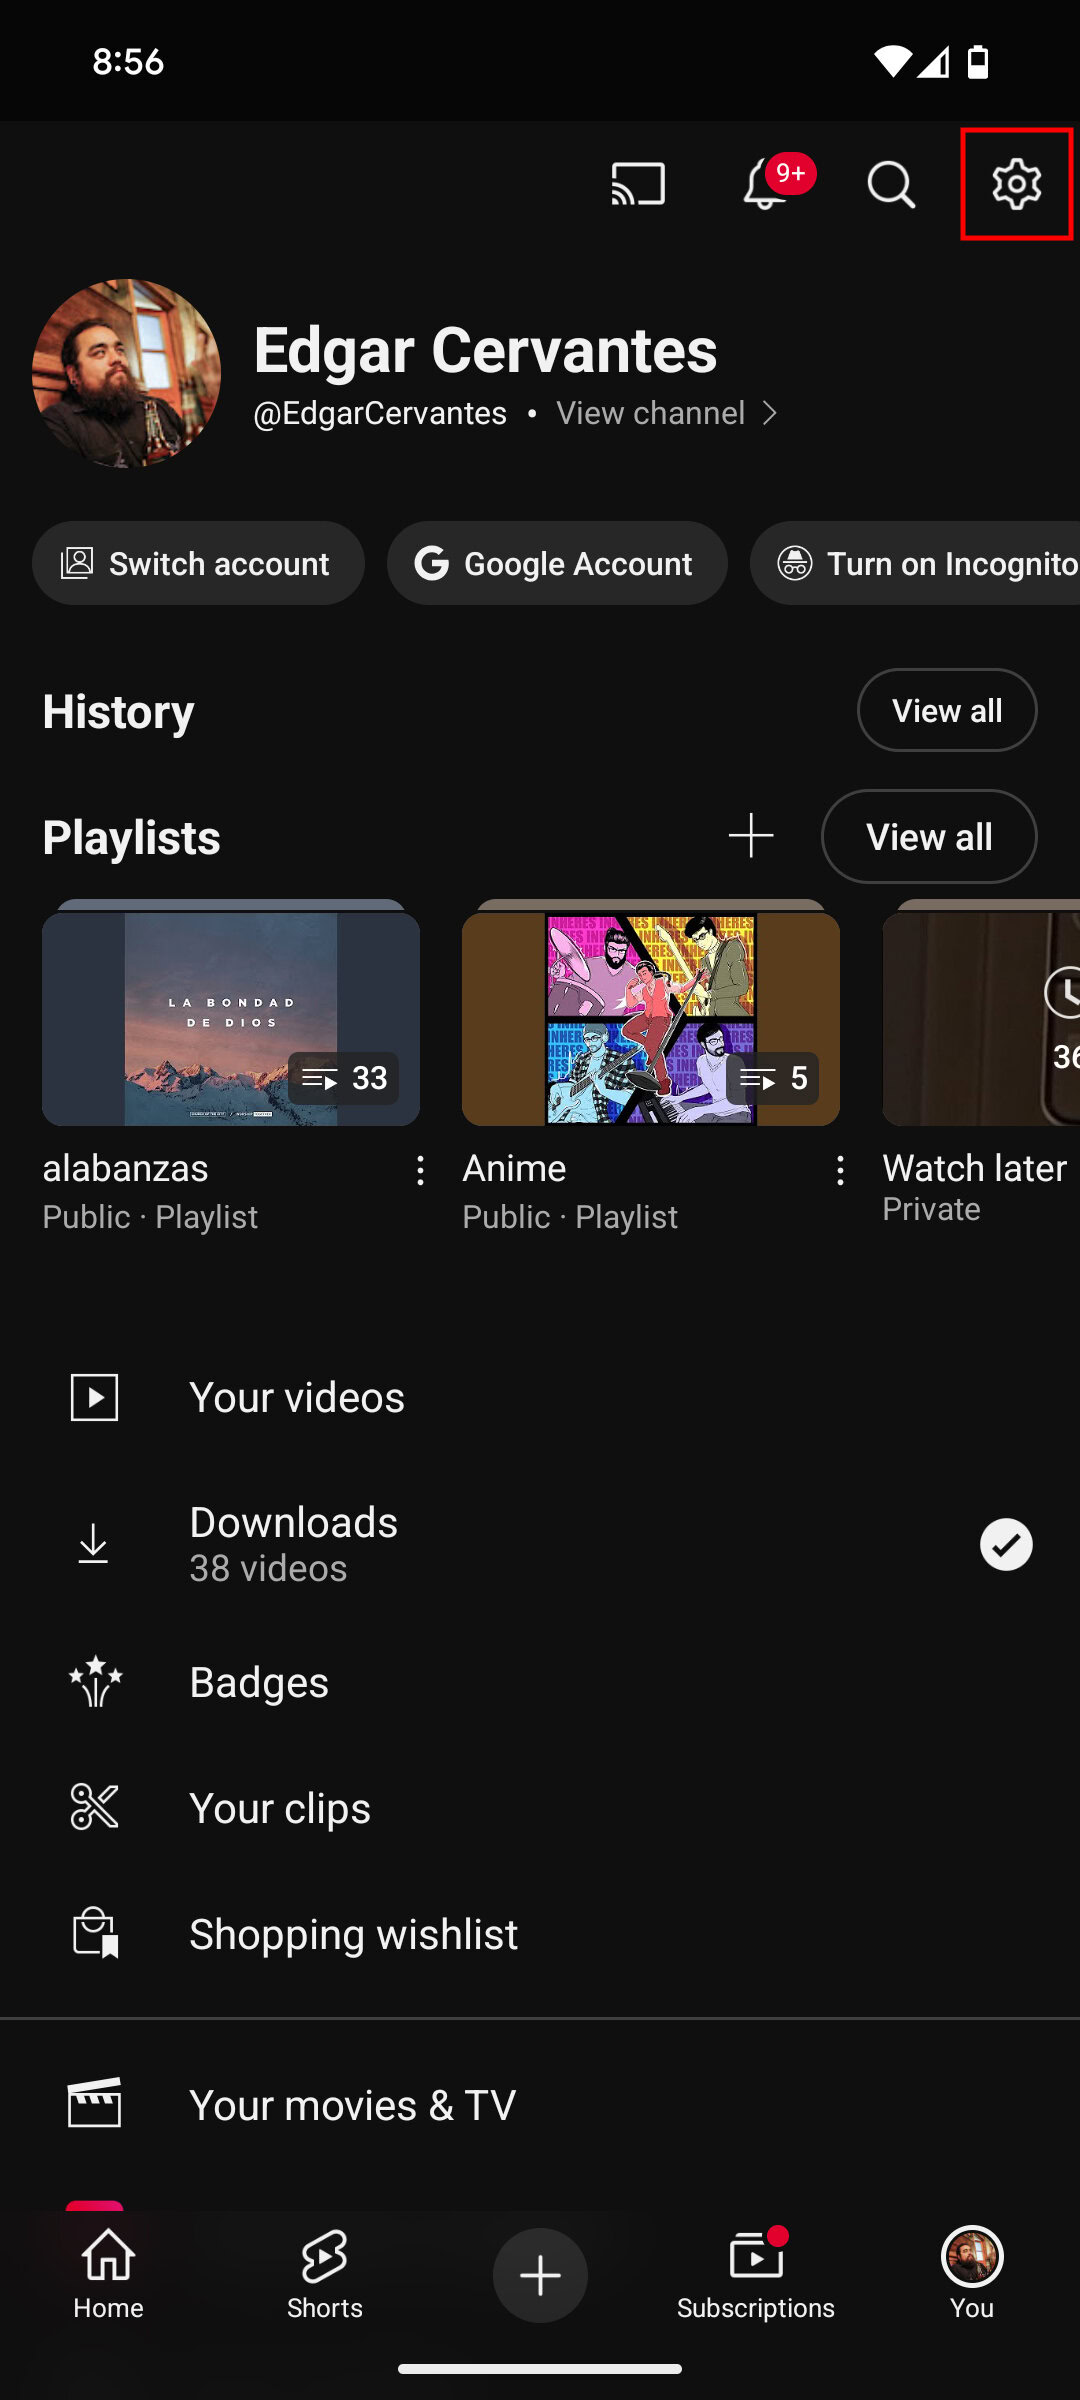Open alabanzas playlist options menu
Screen dimensions: 1080x2400
pos(420,1170)
